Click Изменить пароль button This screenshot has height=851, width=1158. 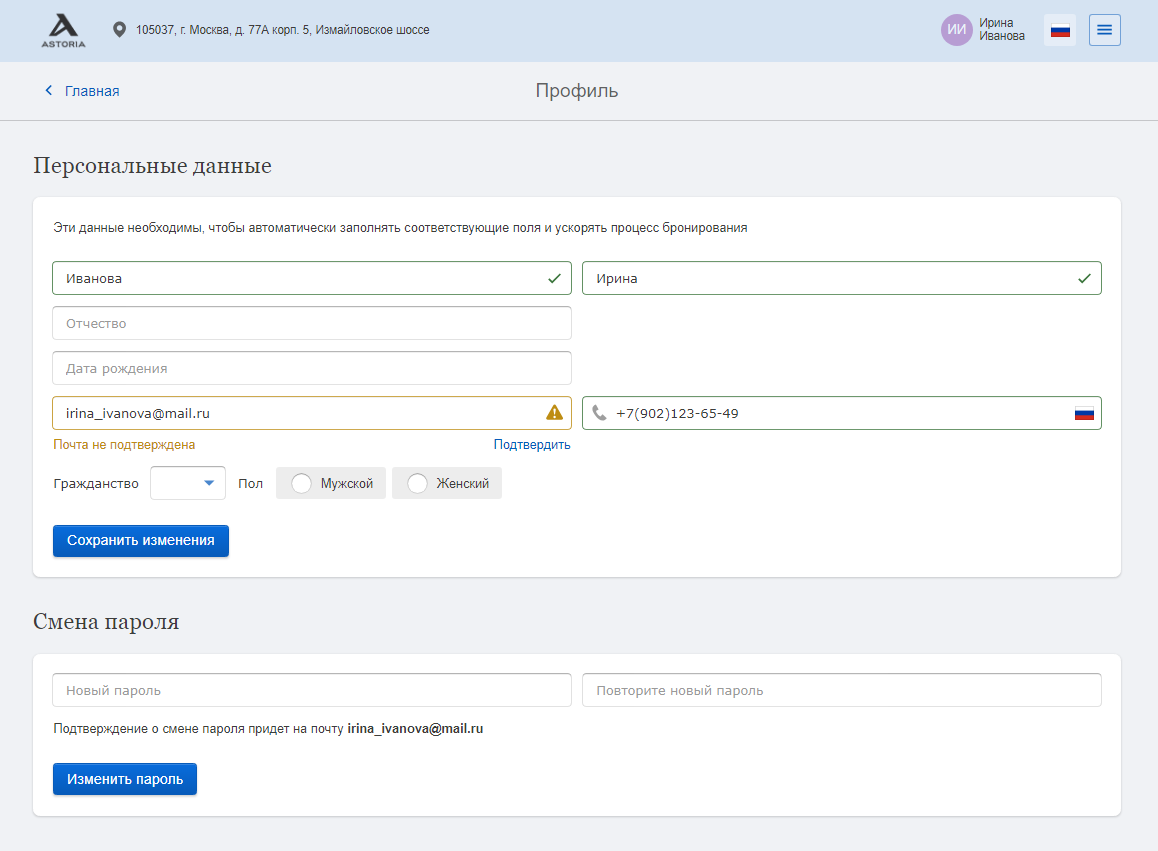[x=125, y=779]
